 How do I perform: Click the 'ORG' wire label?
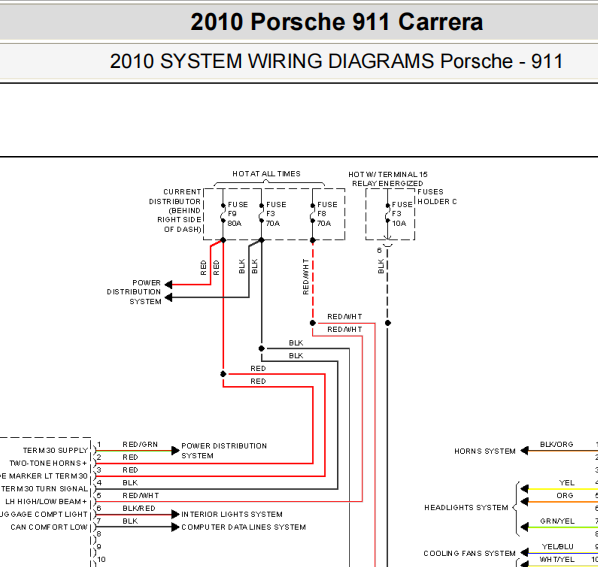tap(565, 495)
